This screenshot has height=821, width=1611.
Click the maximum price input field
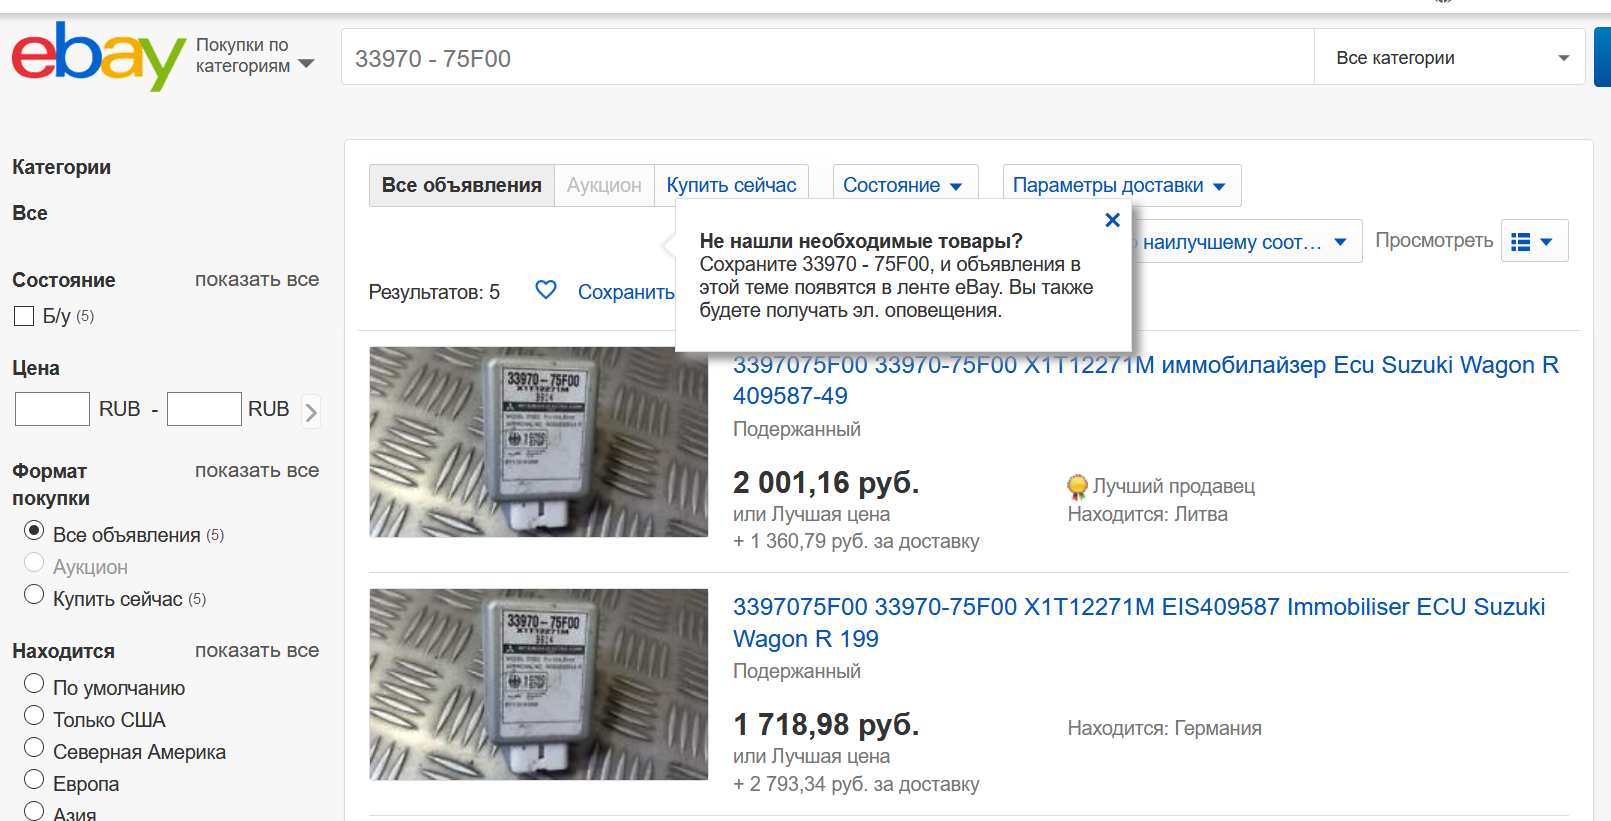click(204, 409)
